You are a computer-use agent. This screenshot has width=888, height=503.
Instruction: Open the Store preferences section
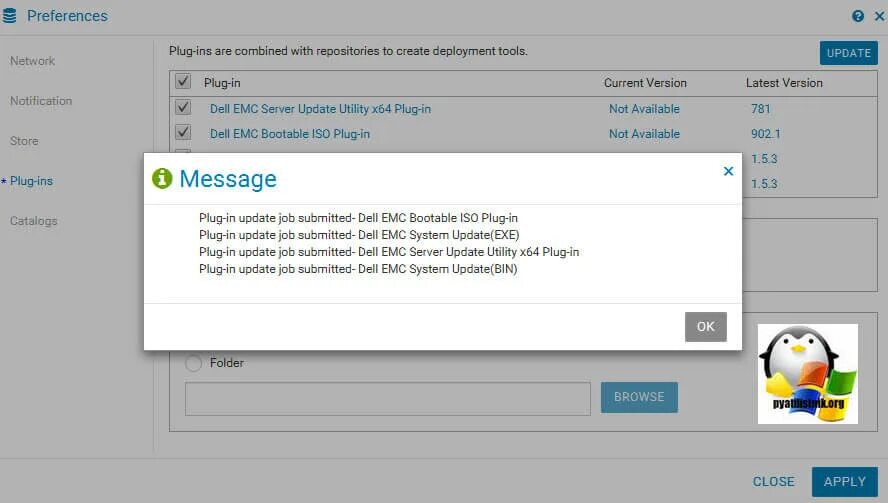24,141
